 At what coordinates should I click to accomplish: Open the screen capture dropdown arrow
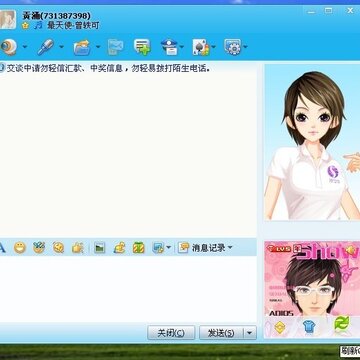click(168, 248)
